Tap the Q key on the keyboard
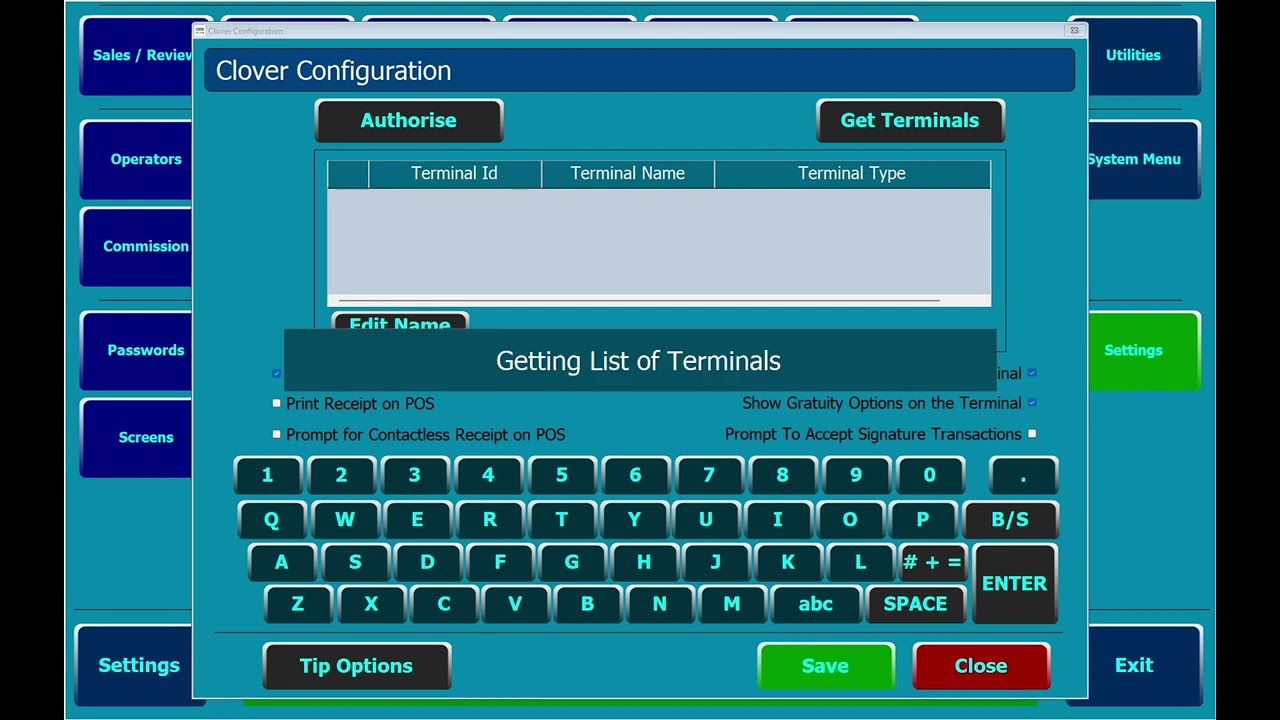Screen dimensions: 1280x720 tap(272, 520)
